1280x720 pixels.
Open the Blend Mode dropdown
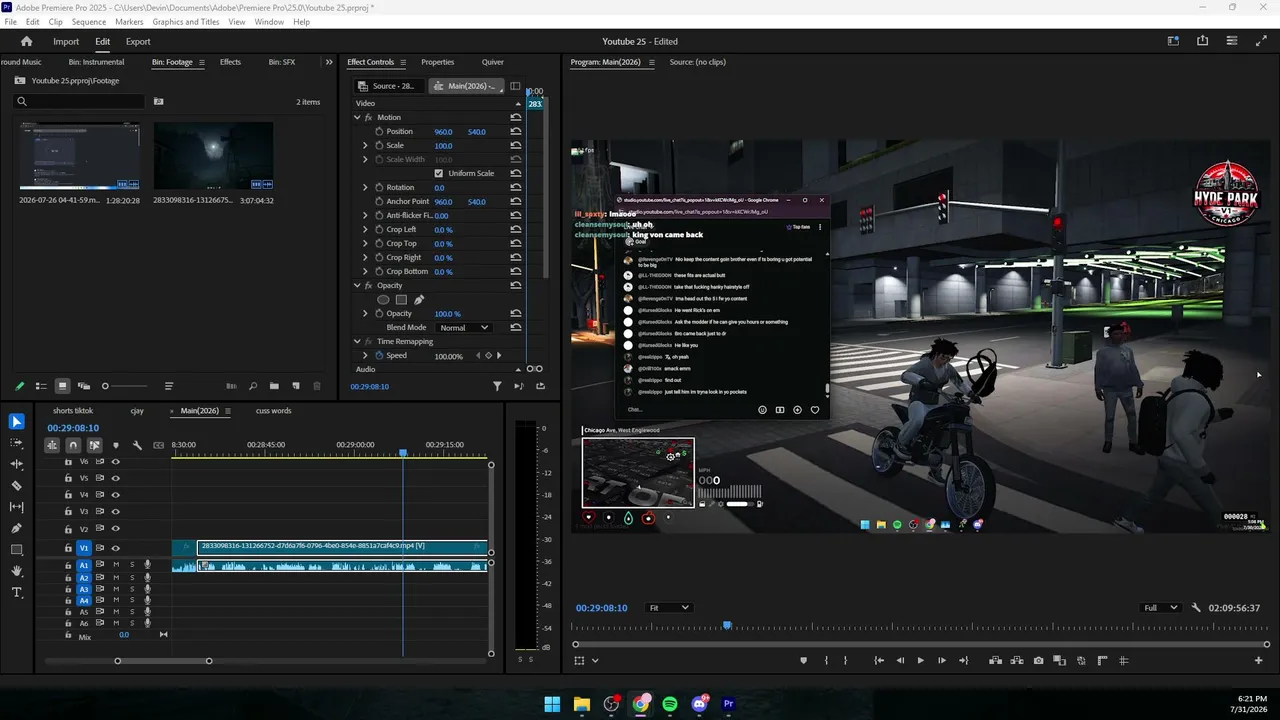pyautogui.click(x=464, y=327)
